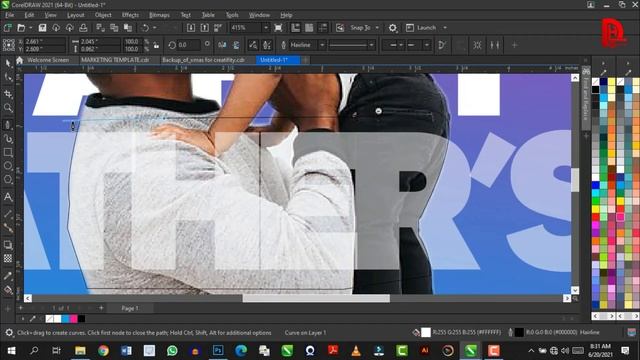The image size is (640, 360).
Task: Expand the Undo history dropdown arrow
Action: tap(155, 28)
